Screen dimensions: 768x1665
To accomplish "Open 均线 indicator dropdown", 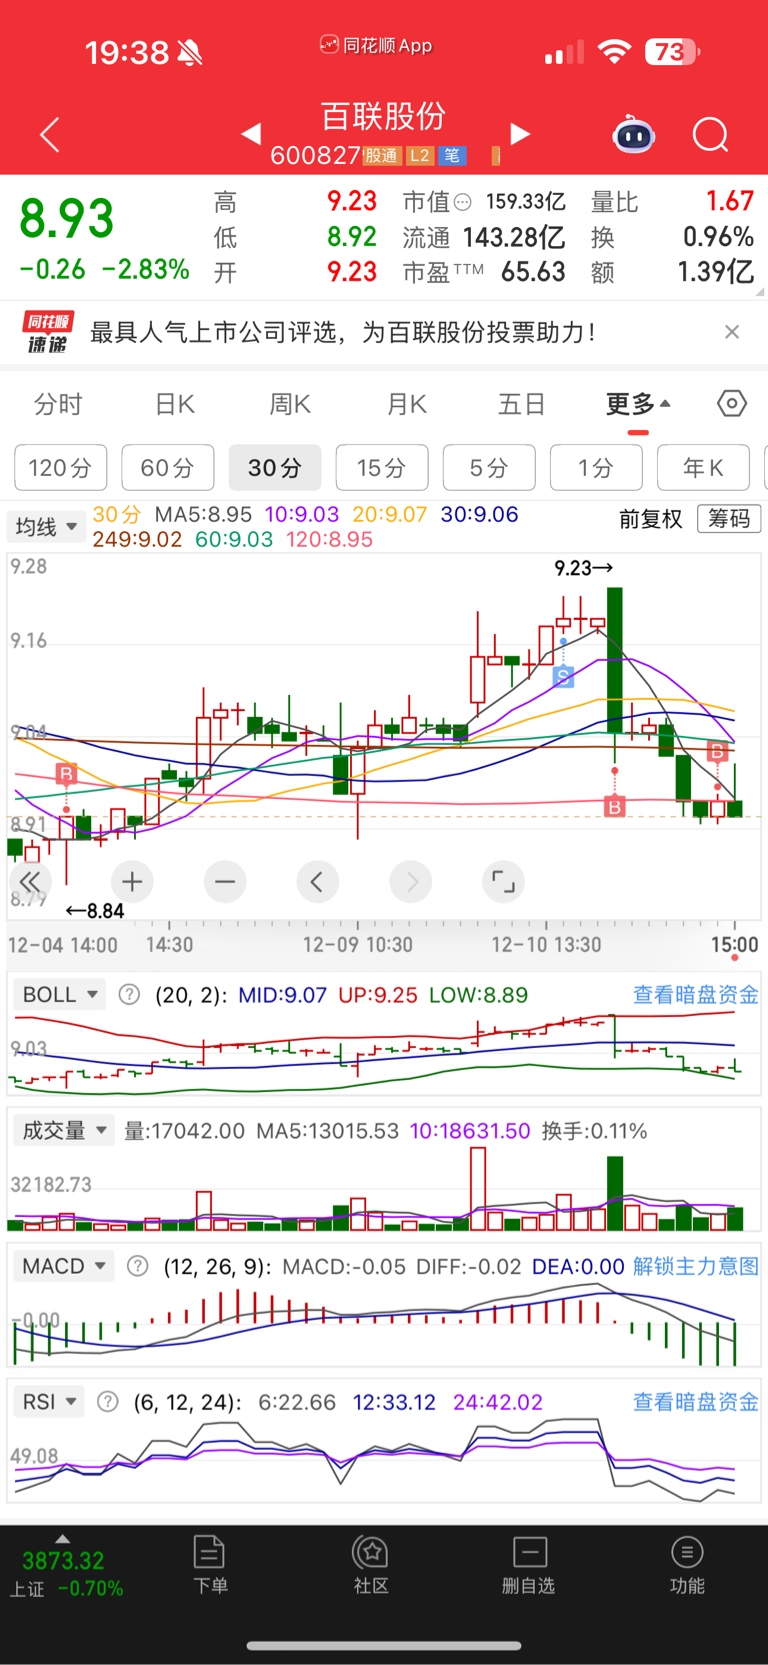I will pyautogui.click(x=46, y=526).
